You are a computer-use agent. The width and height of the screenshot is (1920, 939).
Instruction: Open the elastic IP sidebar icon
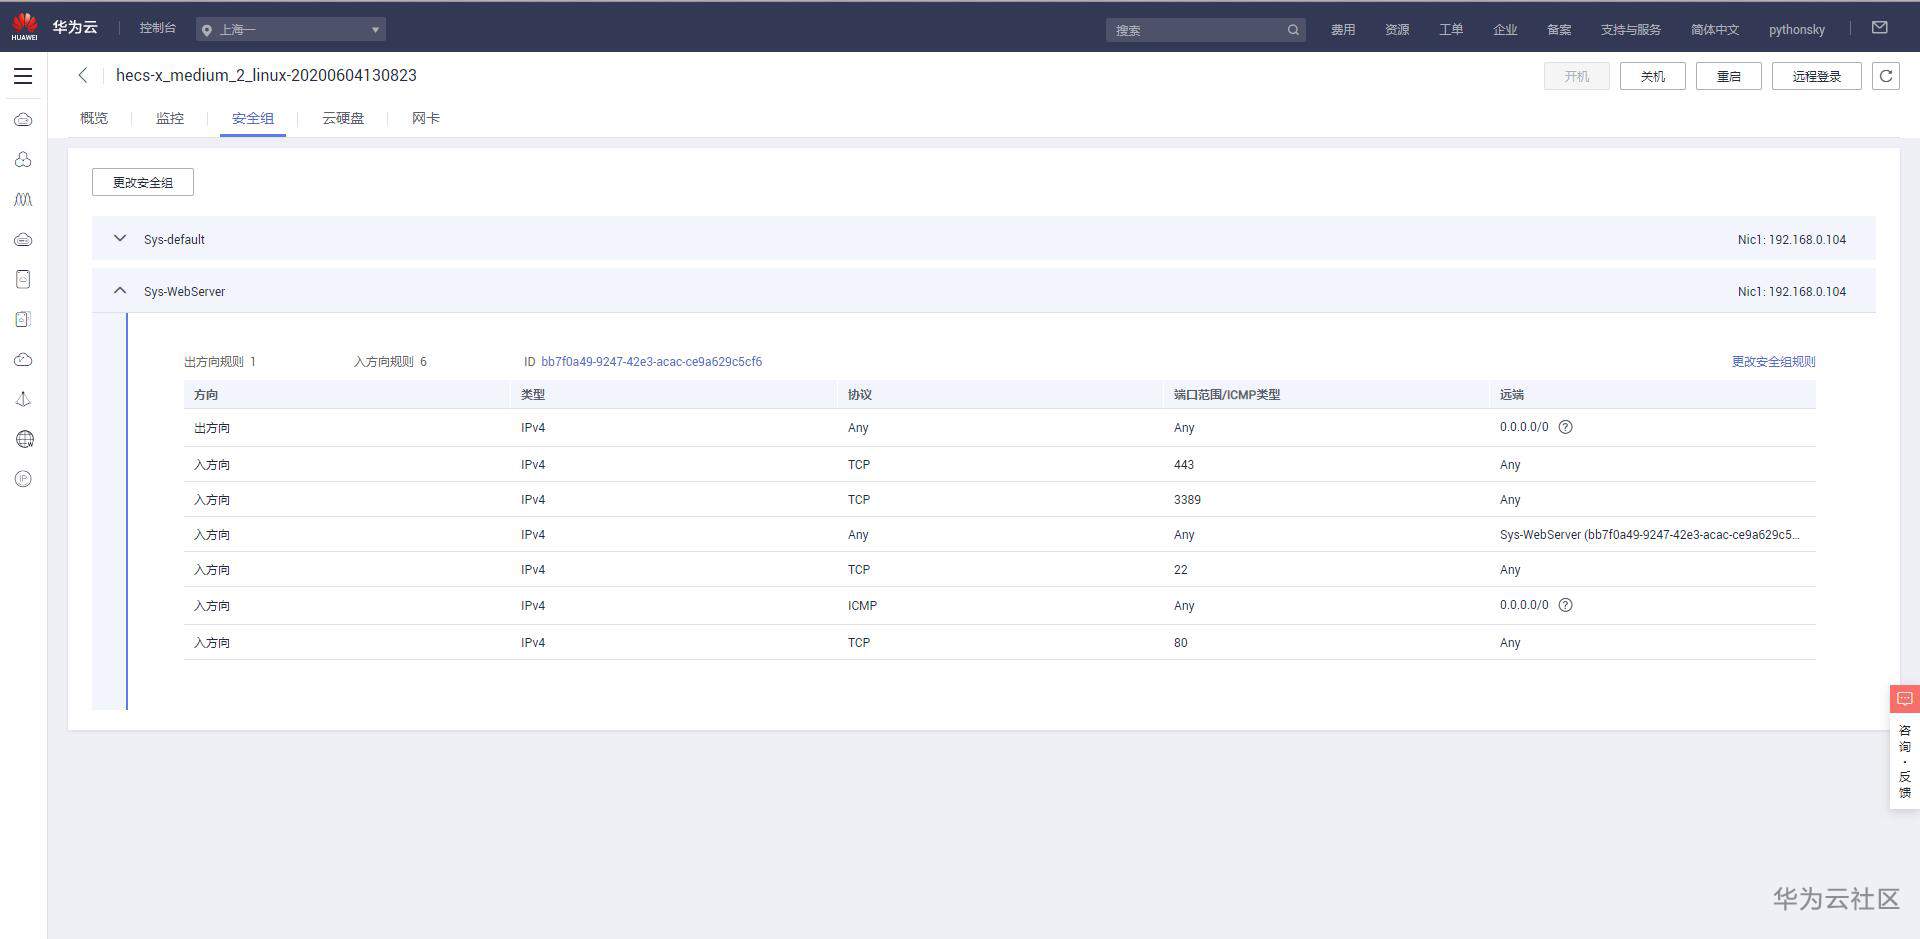point(23,479)
